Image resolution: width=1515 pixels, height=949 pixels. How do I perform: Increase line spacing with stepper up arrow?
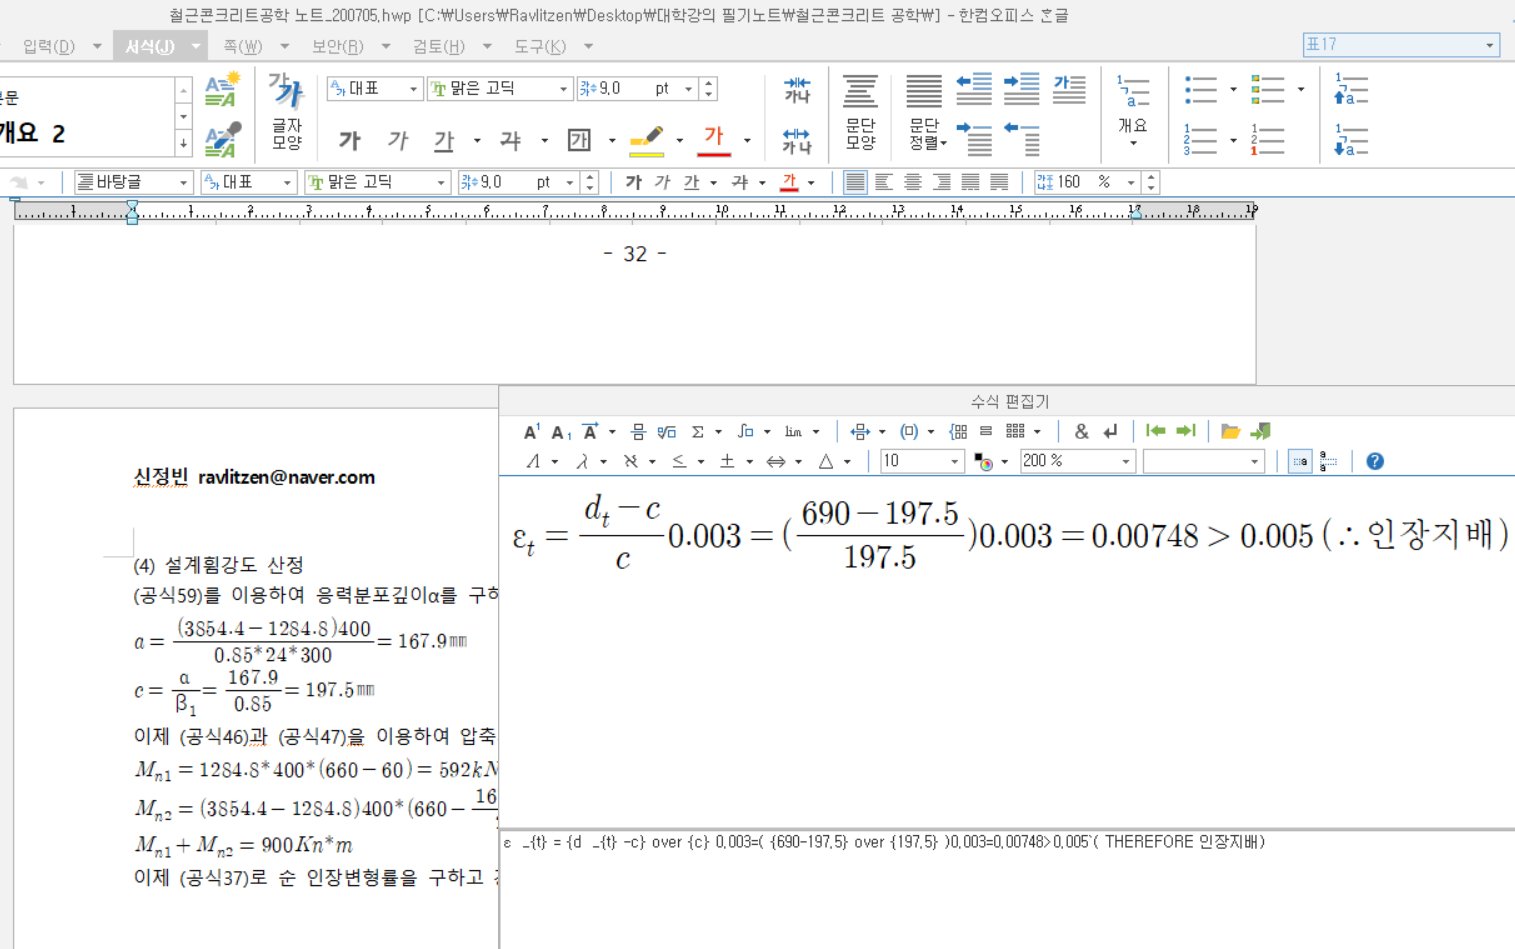coord(1151,177)
